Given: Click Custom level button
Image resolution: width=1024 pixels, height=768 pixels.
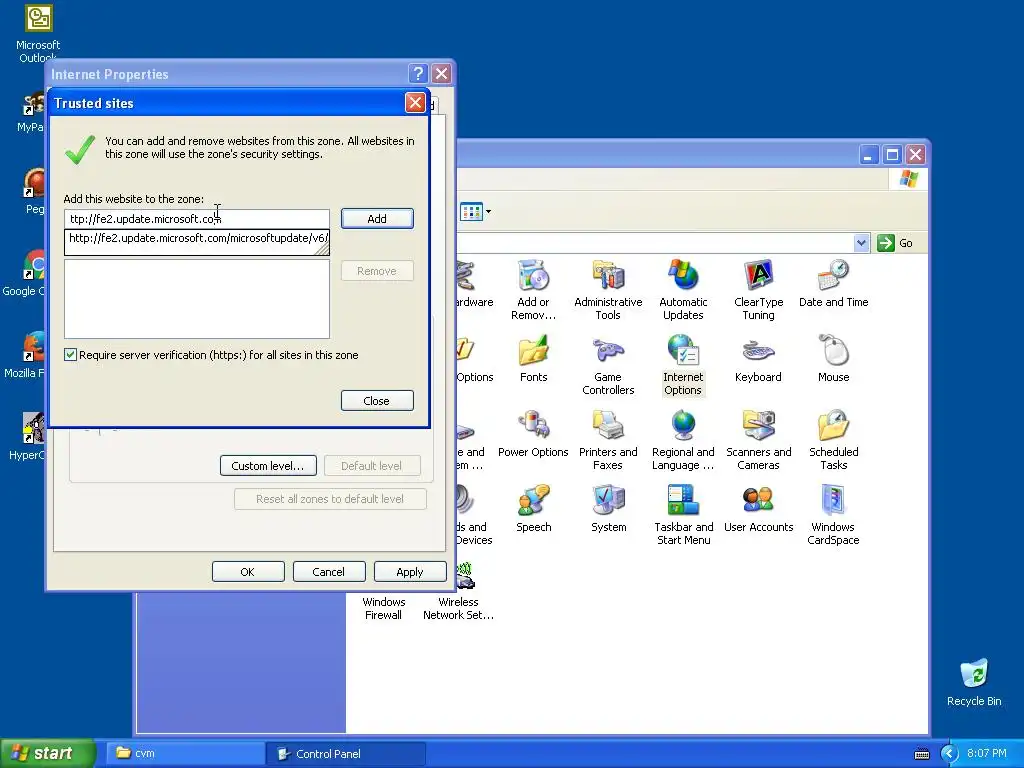Looking at the screenshot, I should pos(268,466).
